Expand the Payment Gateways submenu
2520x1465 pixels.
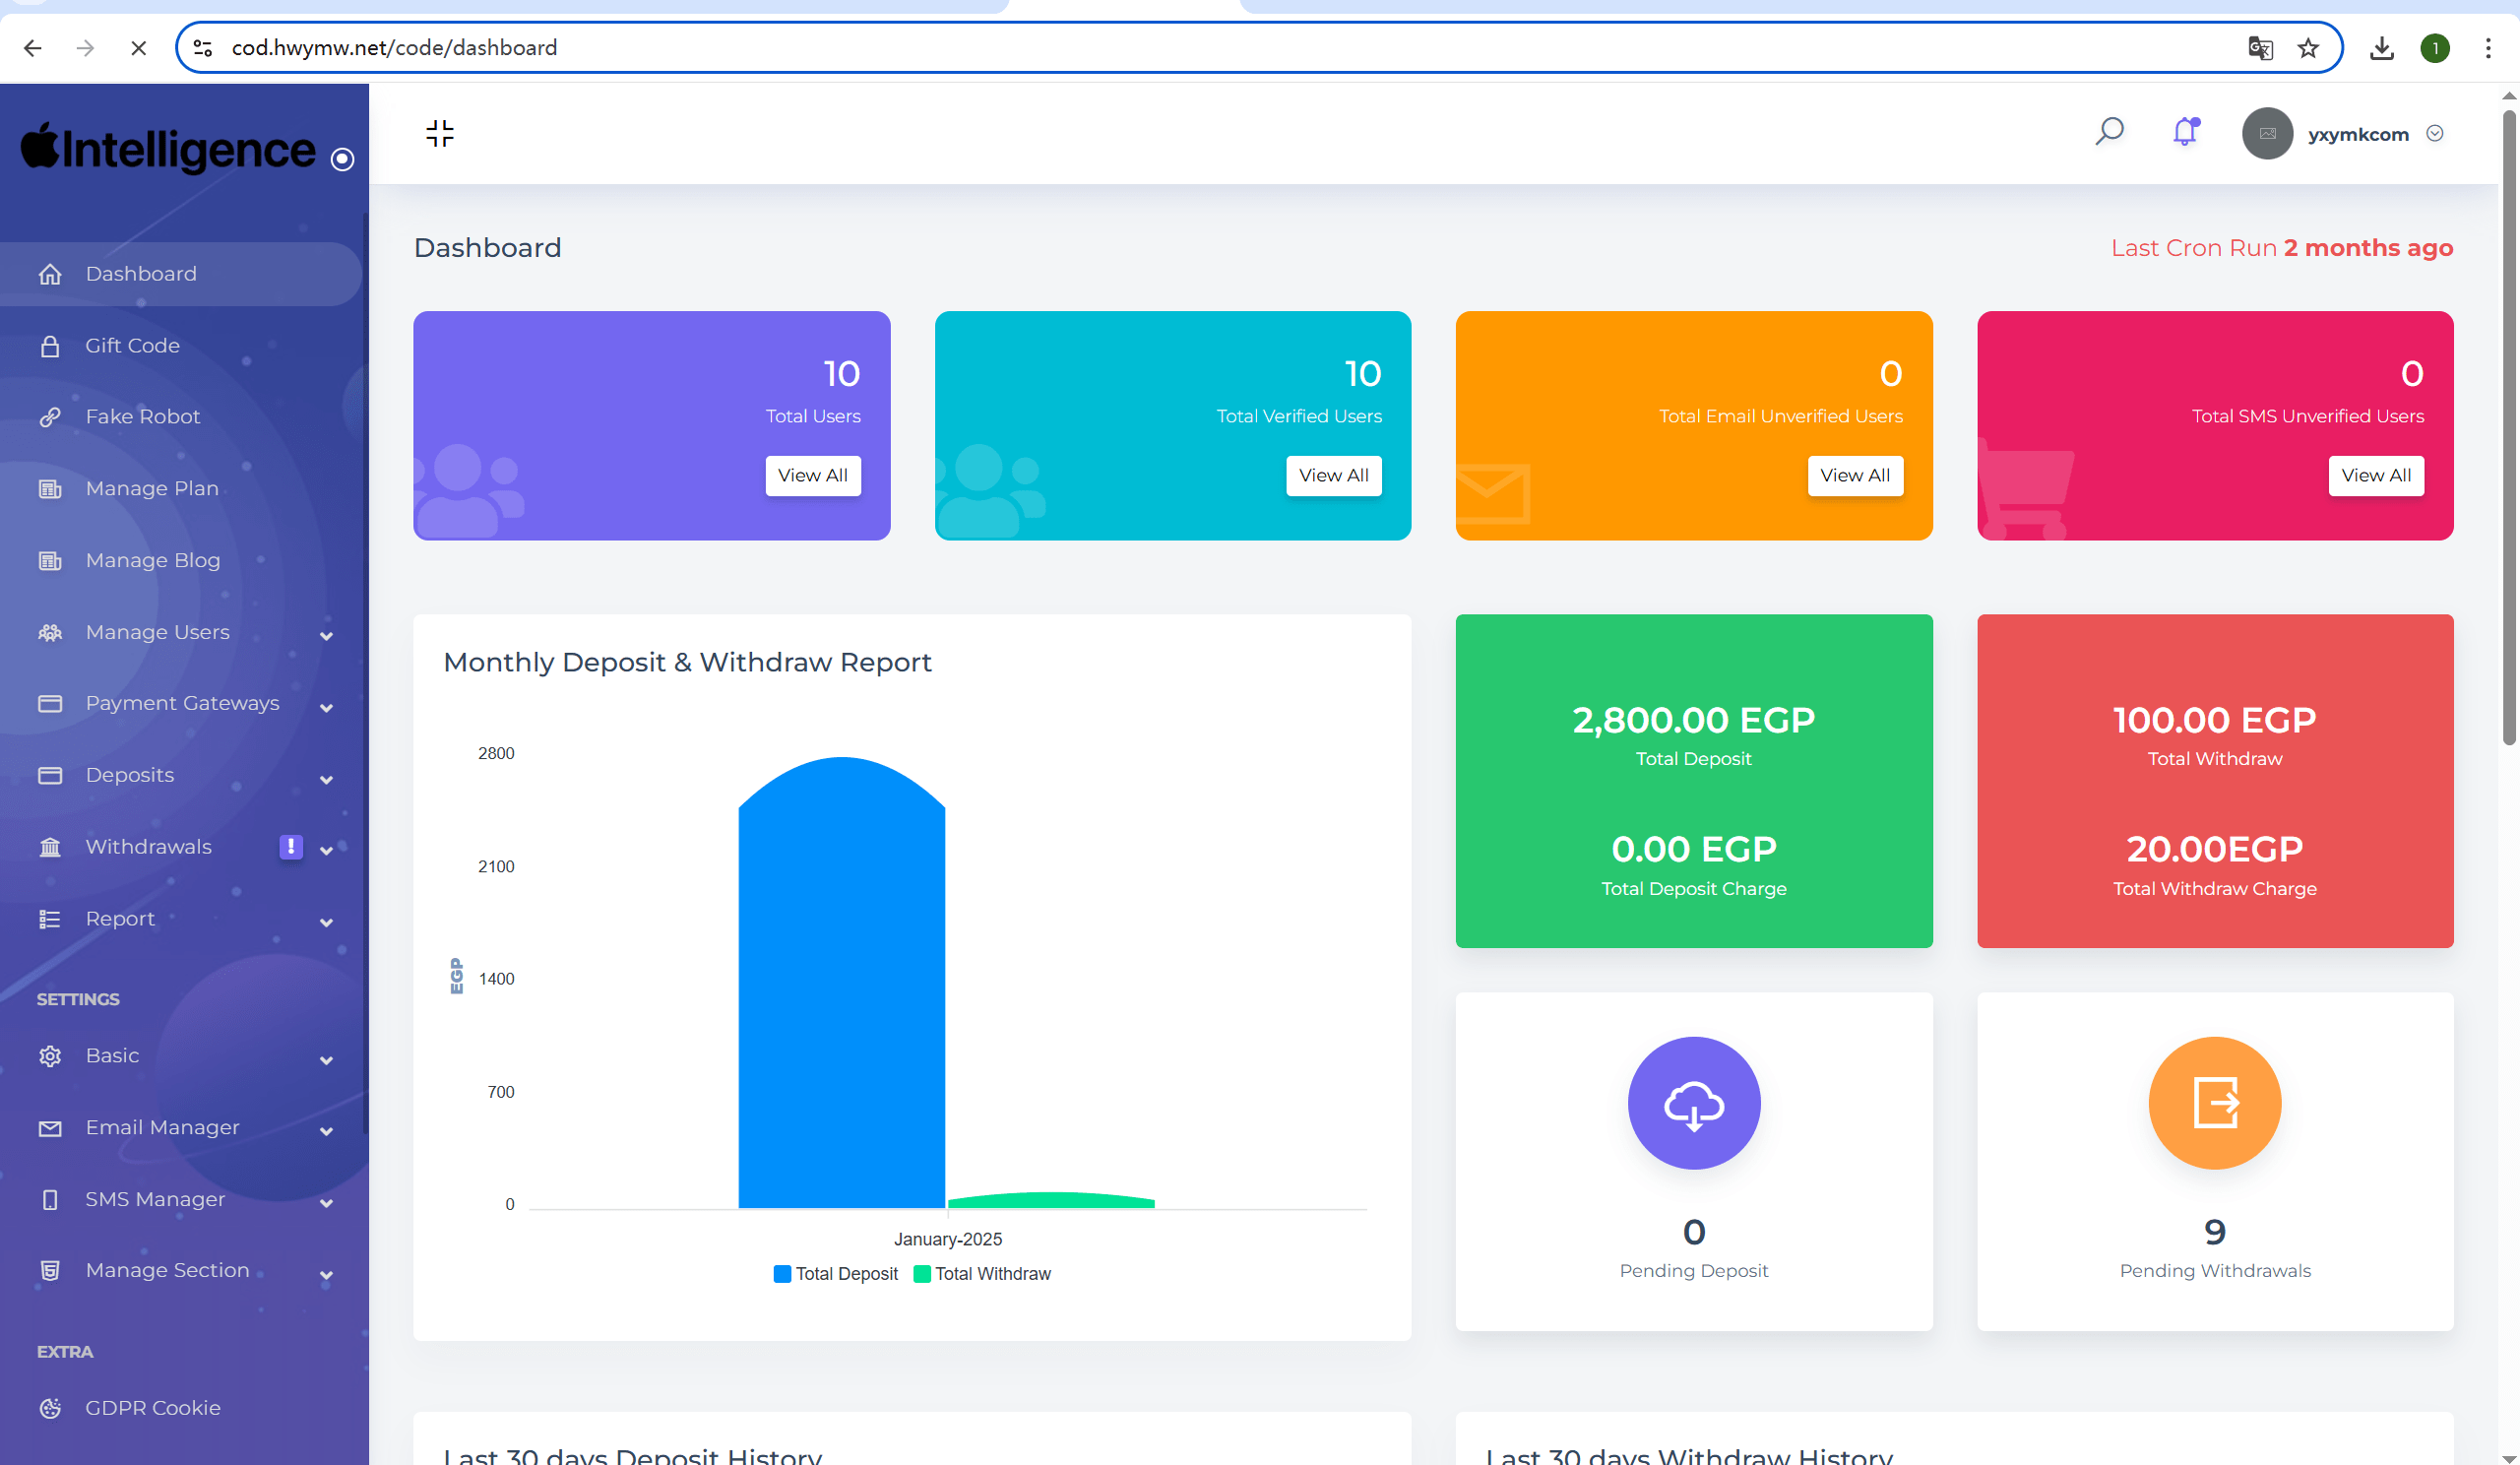point(184,703)
